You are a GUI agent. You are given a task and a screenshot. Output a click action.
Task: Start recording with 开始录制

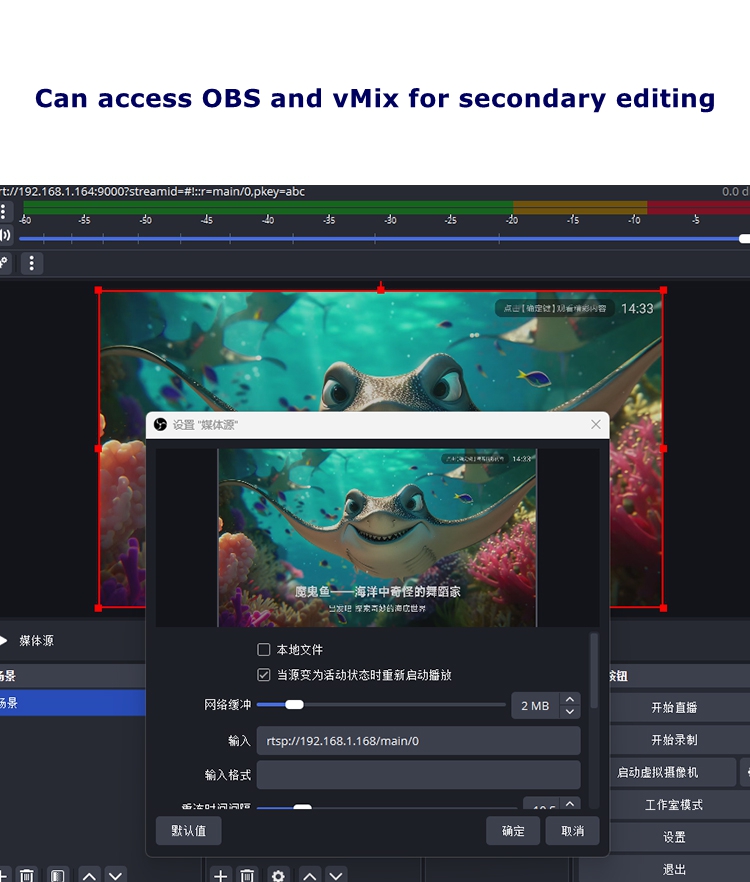tap(674, 740)
